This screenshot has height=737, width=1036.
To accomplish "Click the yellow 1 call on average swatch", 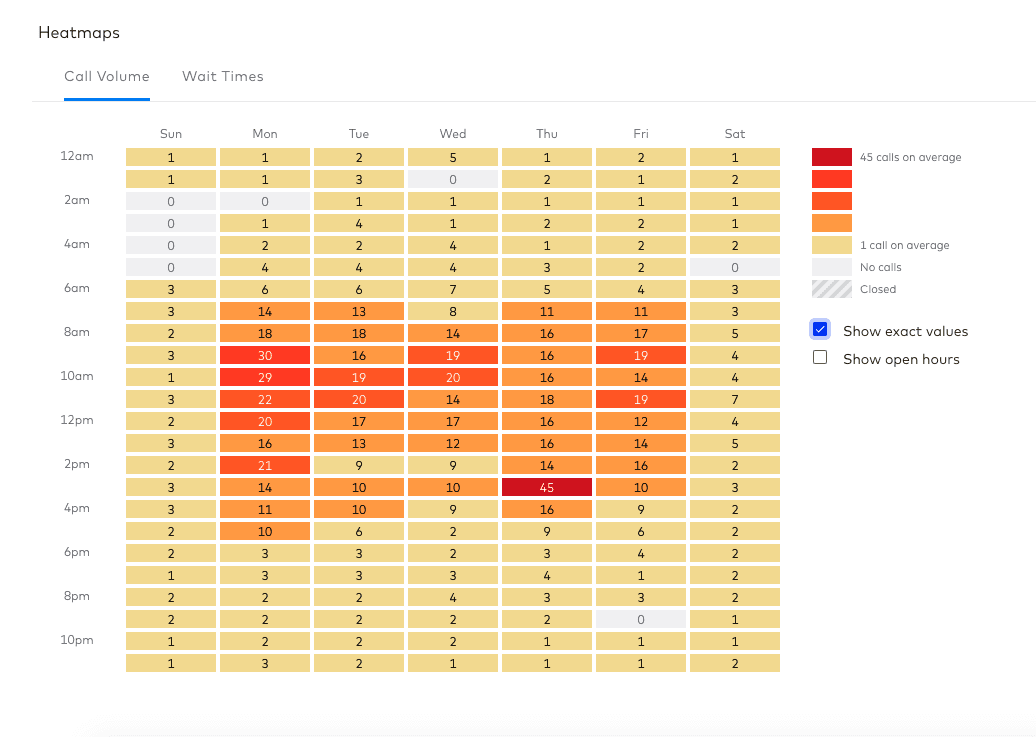I will [831, 245].
